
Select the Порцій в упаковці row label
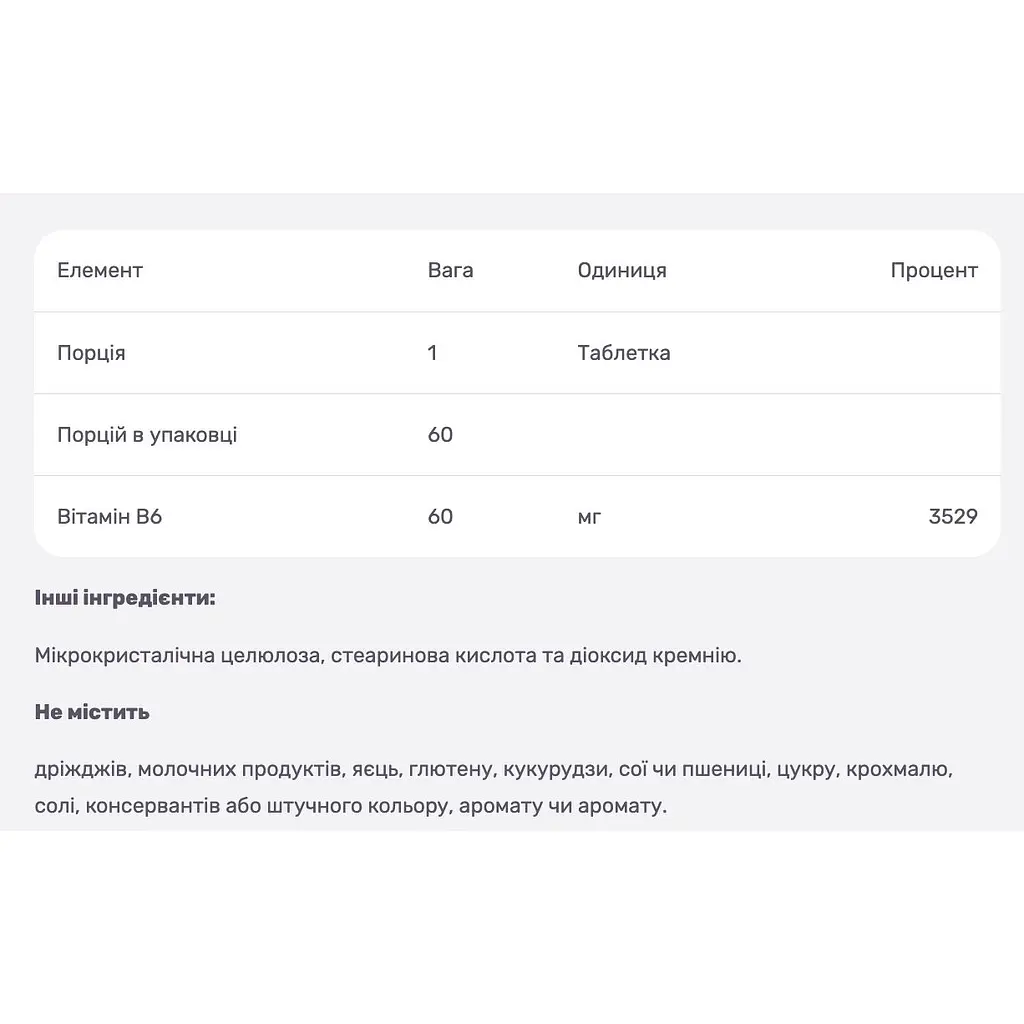click(147, 435)
